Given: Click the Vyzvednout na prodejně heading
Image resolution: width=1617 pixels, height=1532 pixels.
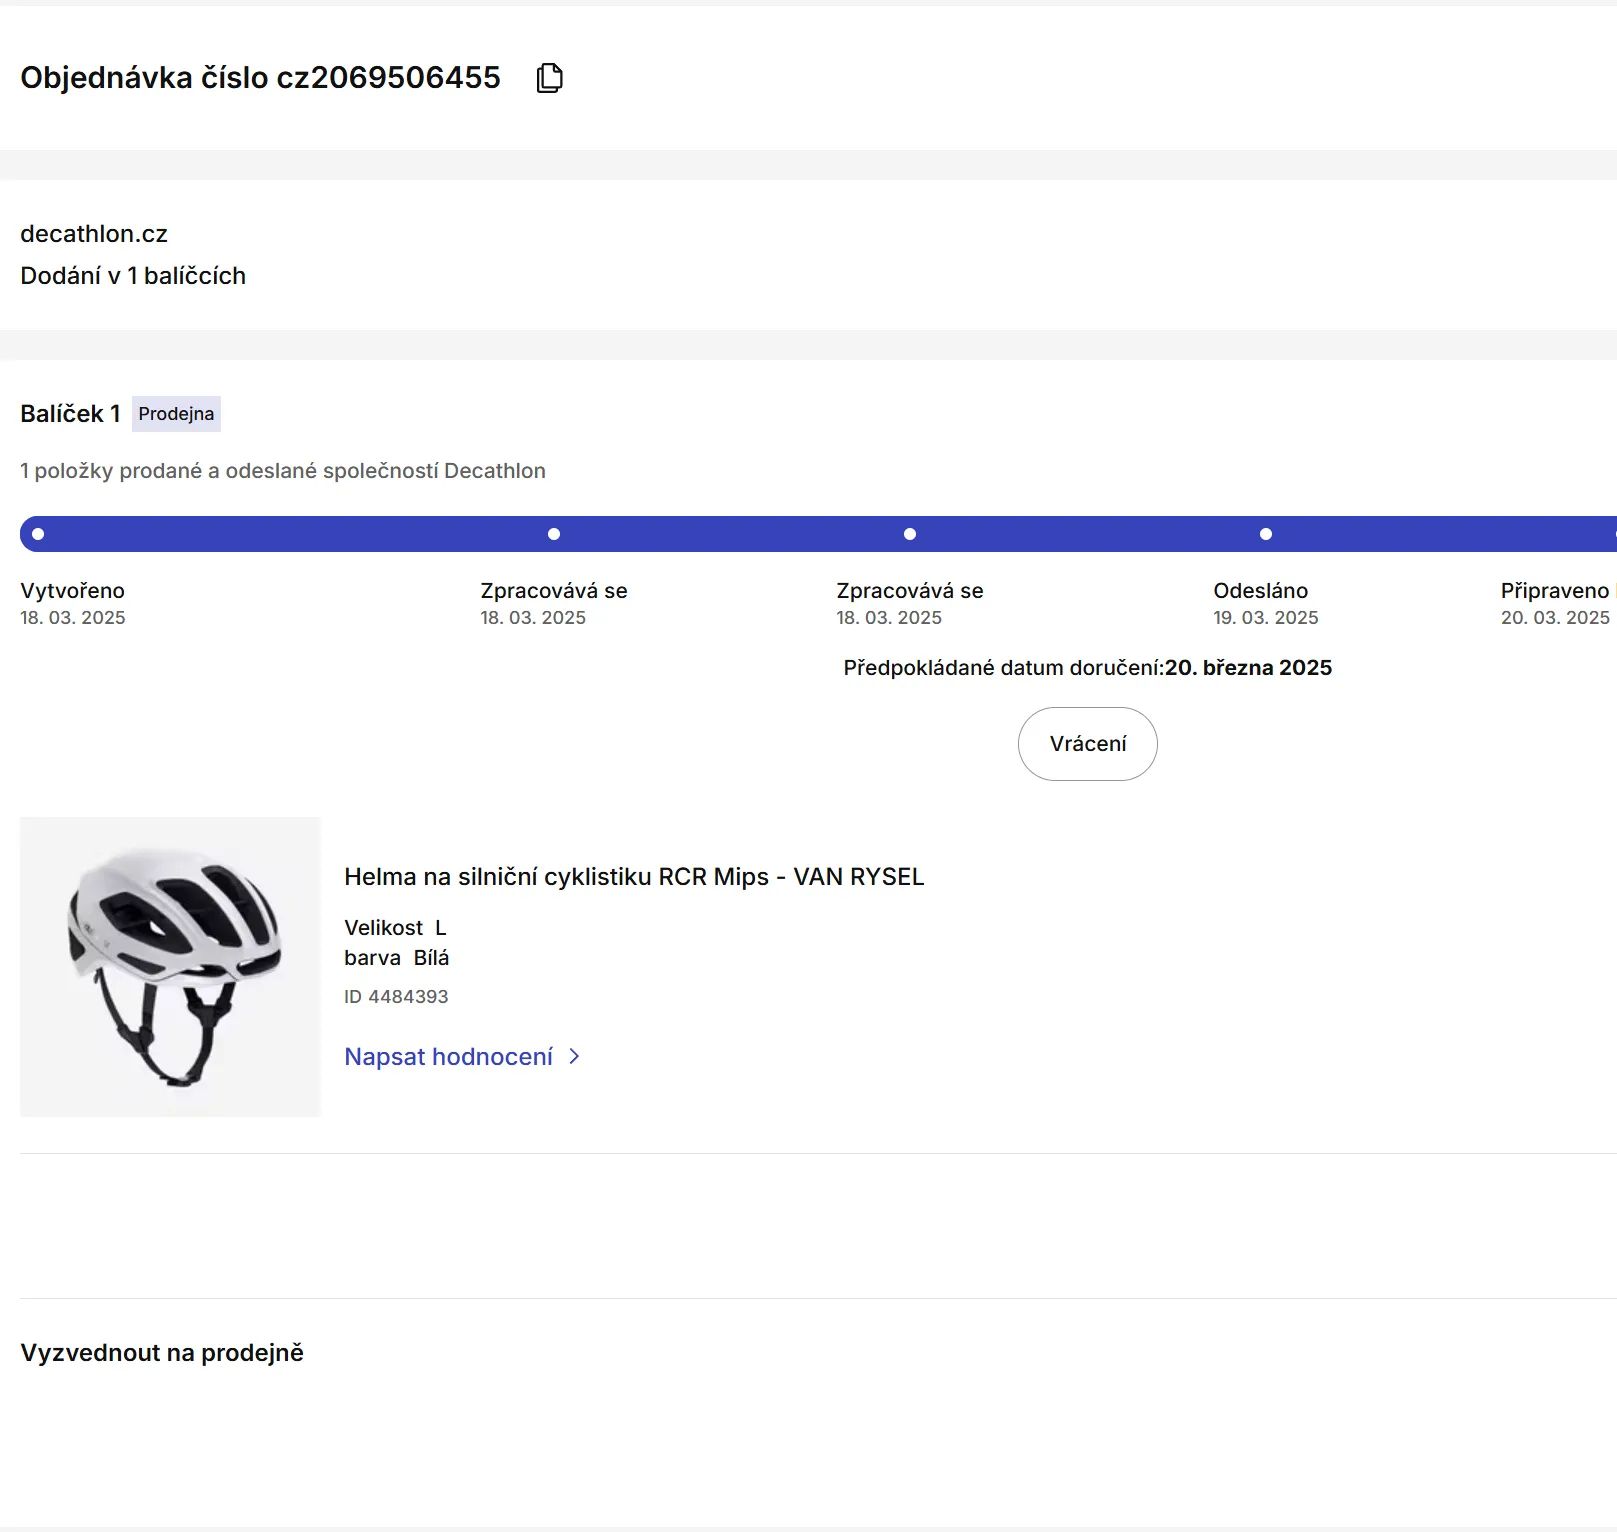Looking at the screenshot, I should coord(162,1353).
